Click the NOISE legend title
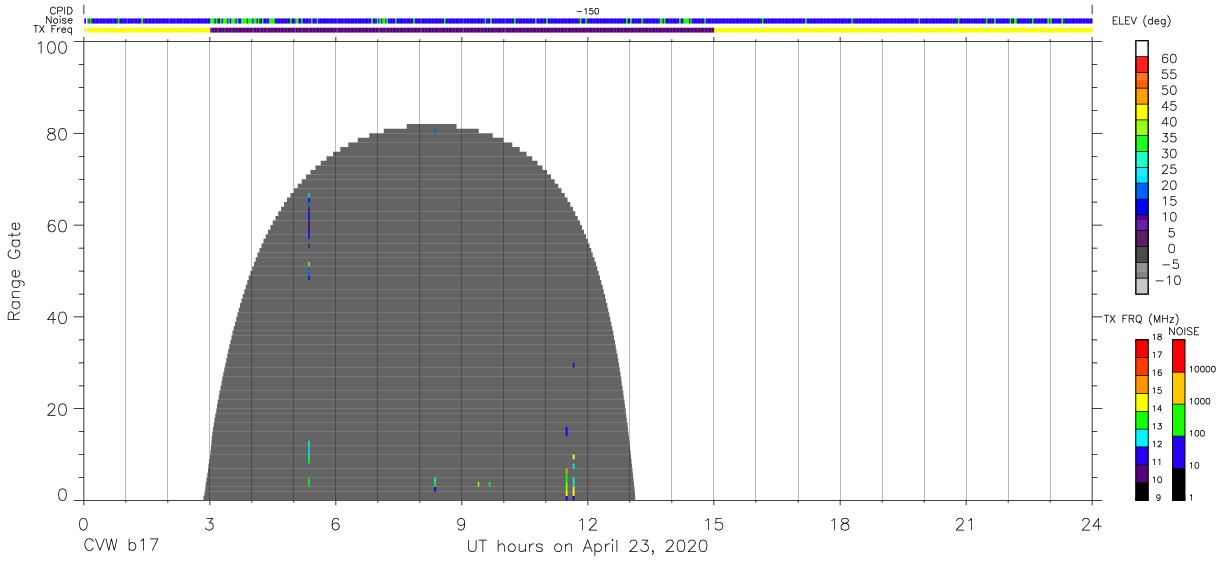The width and height of the screenshot is (1228, 567). pyautogui.click(x=1183, y=331)
